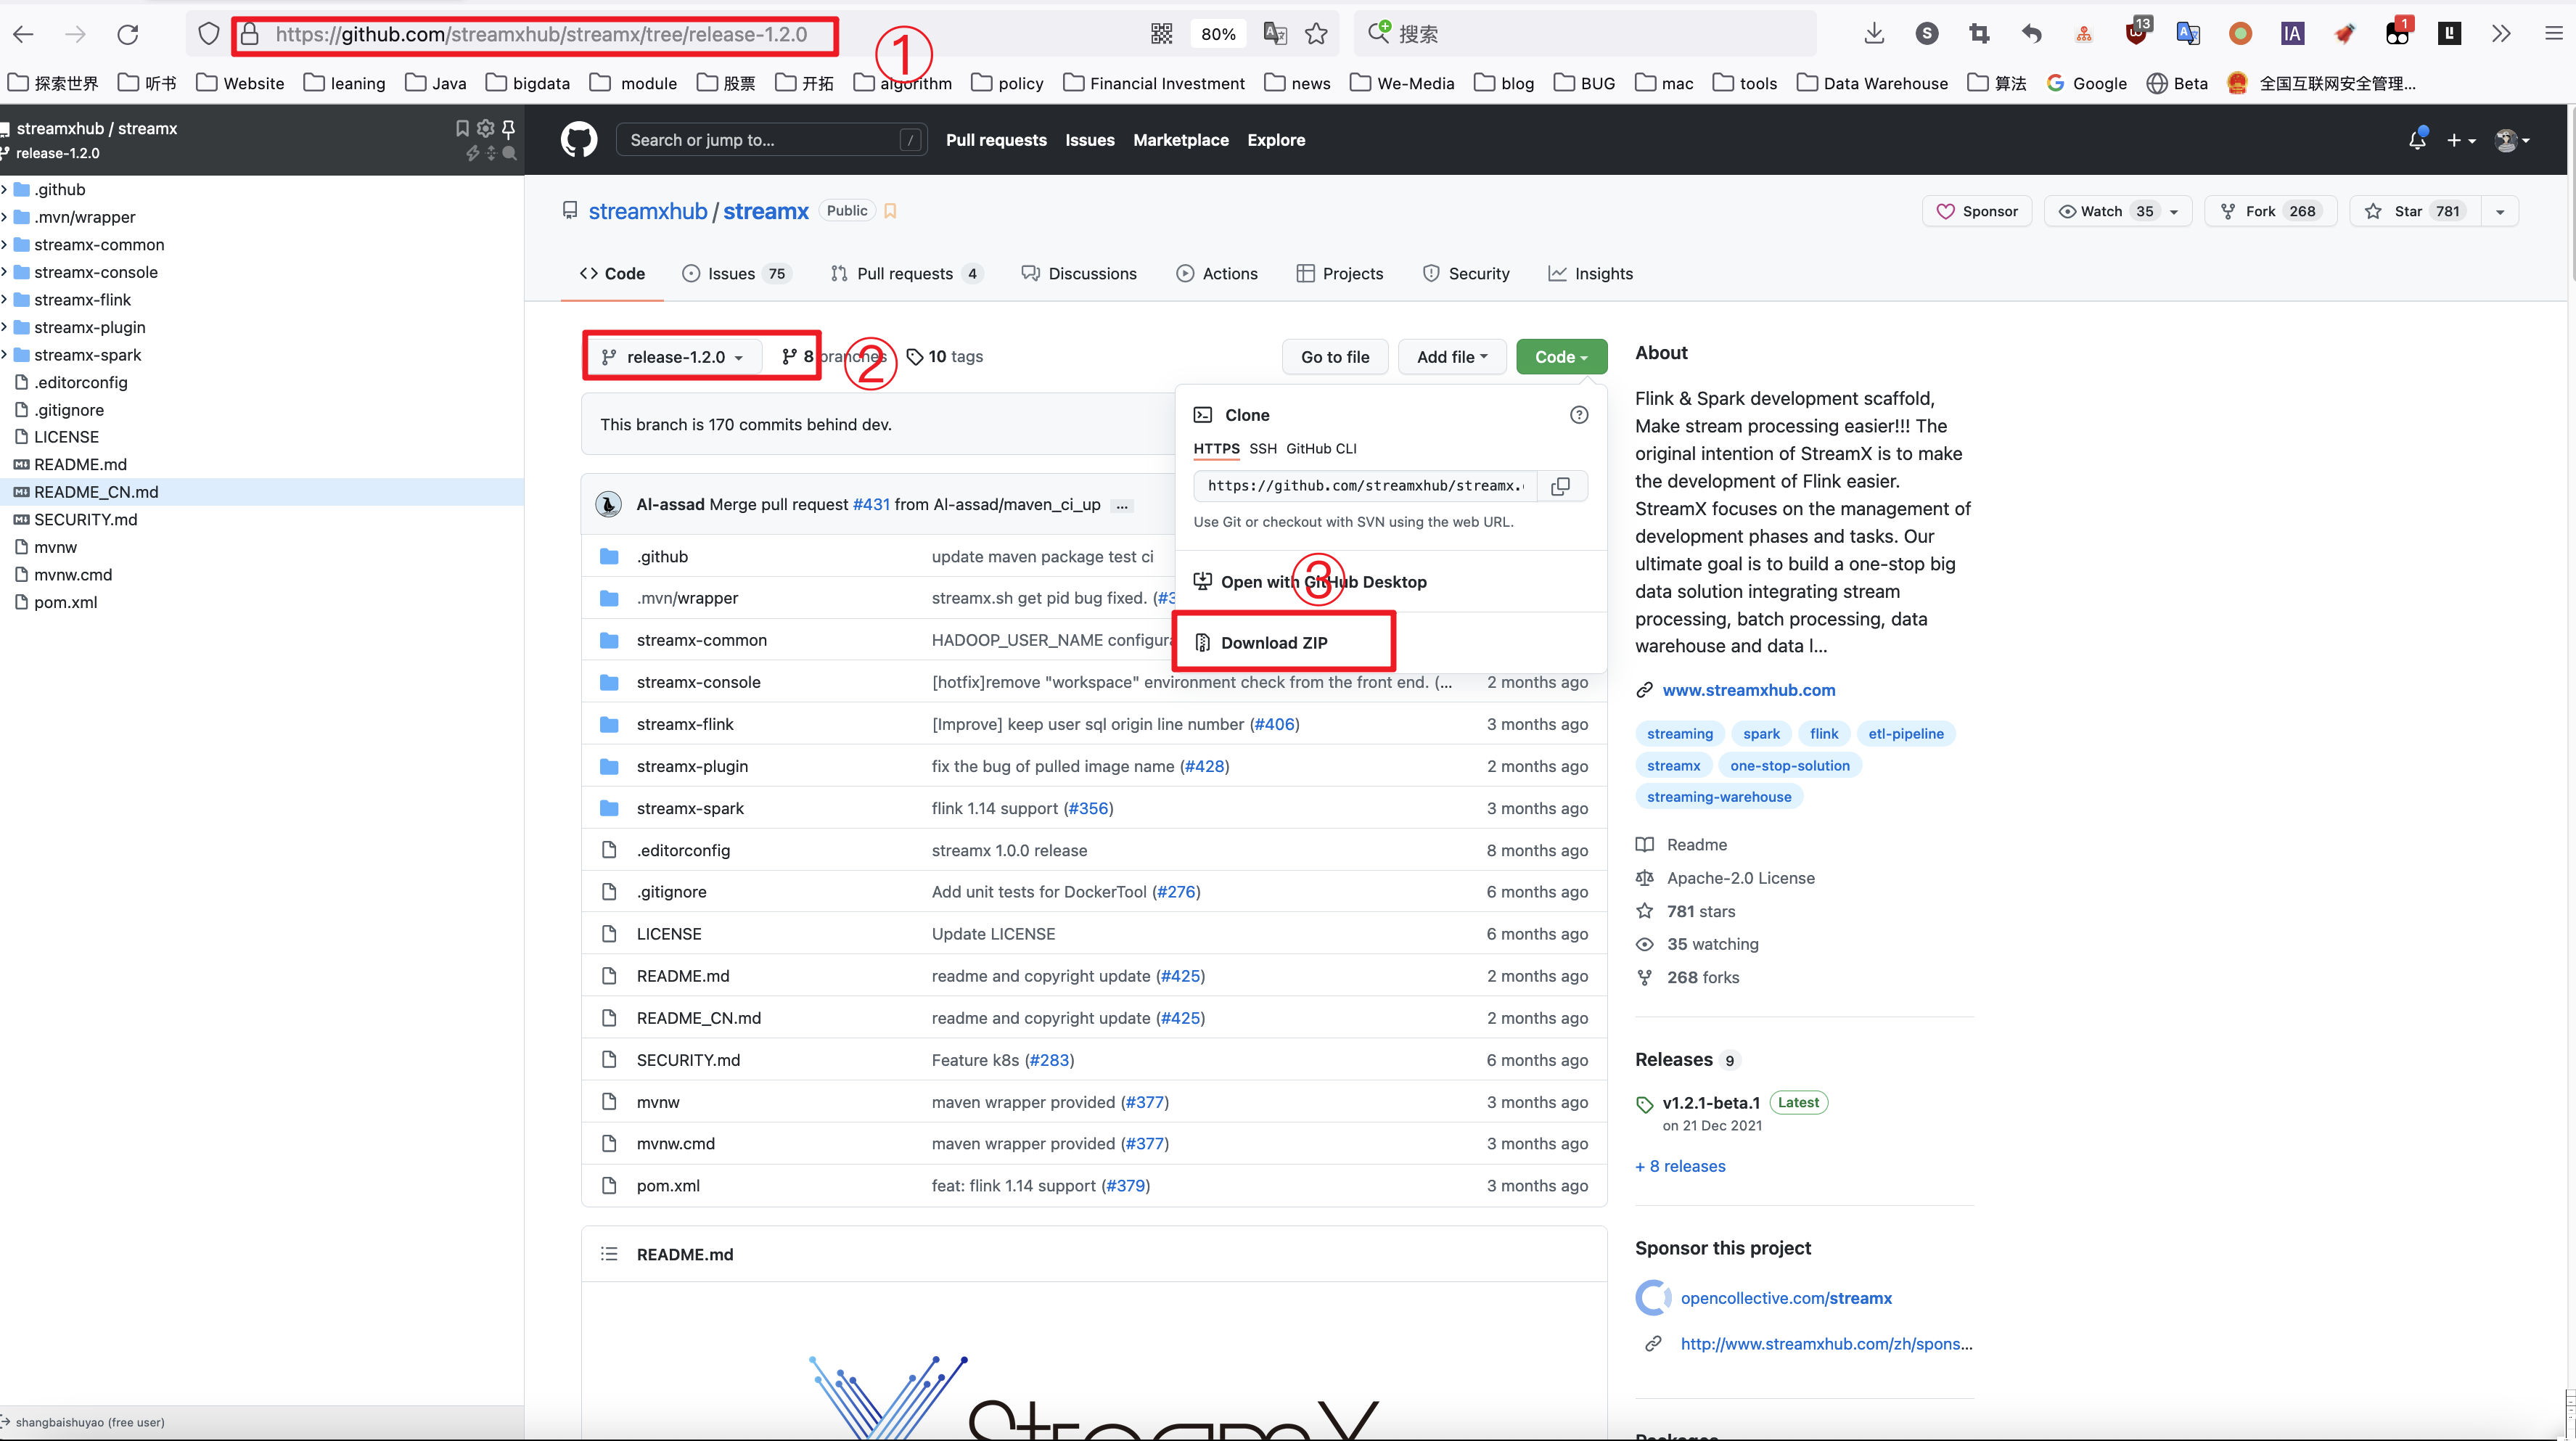Open www.streamxhub.com link
Viewport: 2576px width, 1441px height.
point(1748,690)
